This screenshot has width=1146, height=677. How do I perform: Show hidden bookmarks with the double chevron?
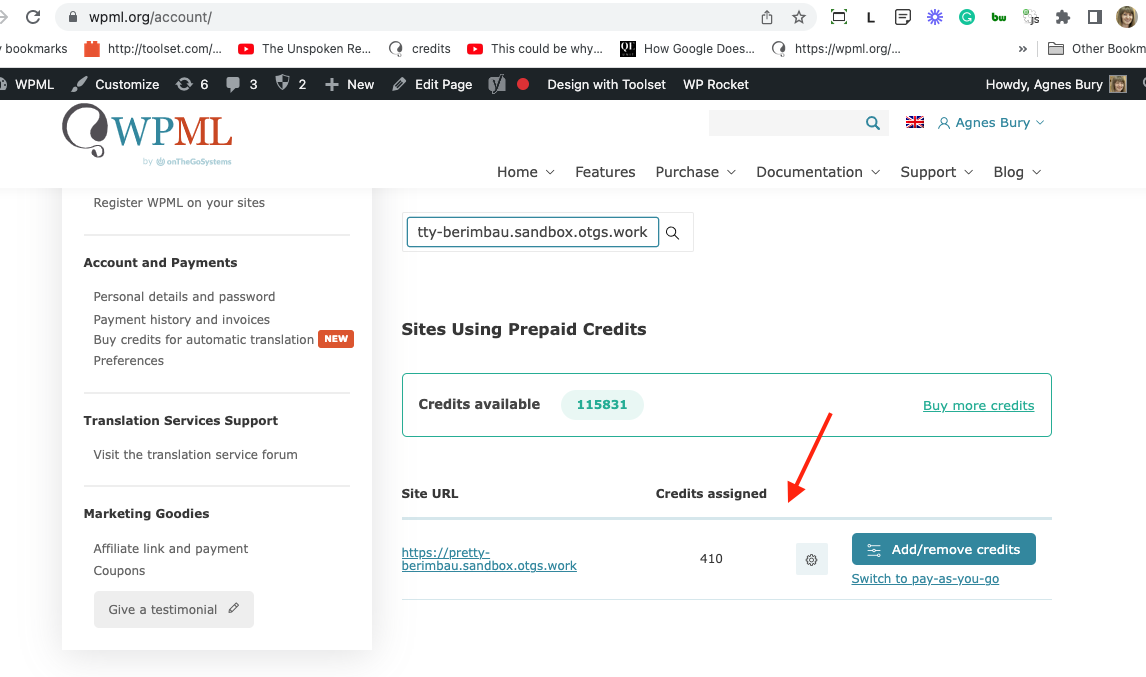coord(1022,49)
